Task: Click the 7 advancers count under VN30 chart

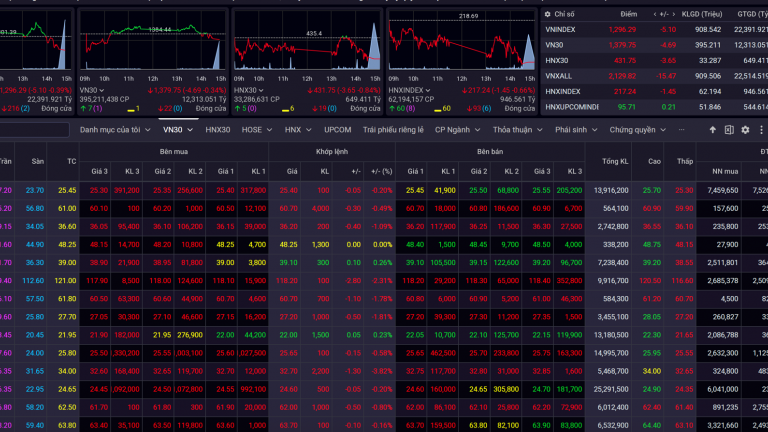Action: [91, 108]
